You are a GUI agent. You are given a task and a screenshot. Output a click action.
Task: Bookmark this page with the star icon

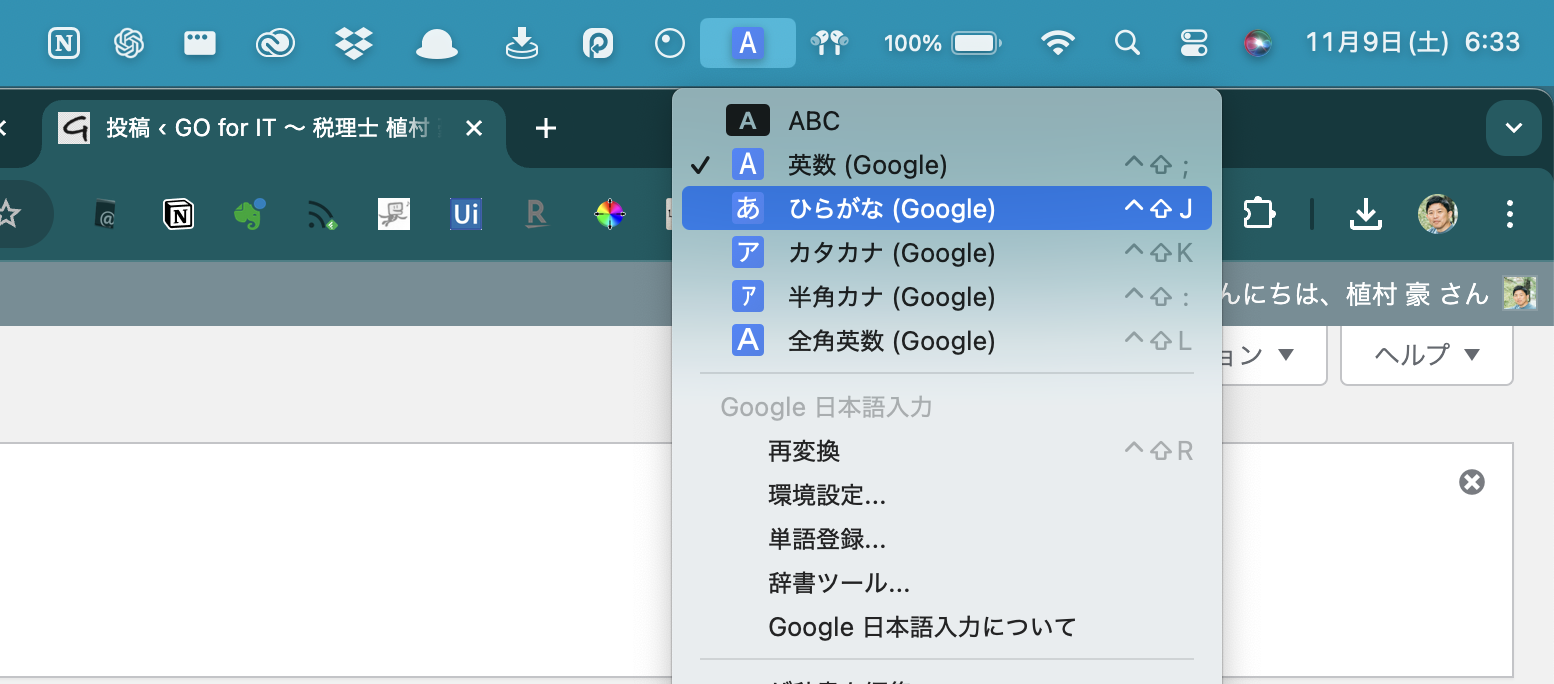(x=8, y=213)
